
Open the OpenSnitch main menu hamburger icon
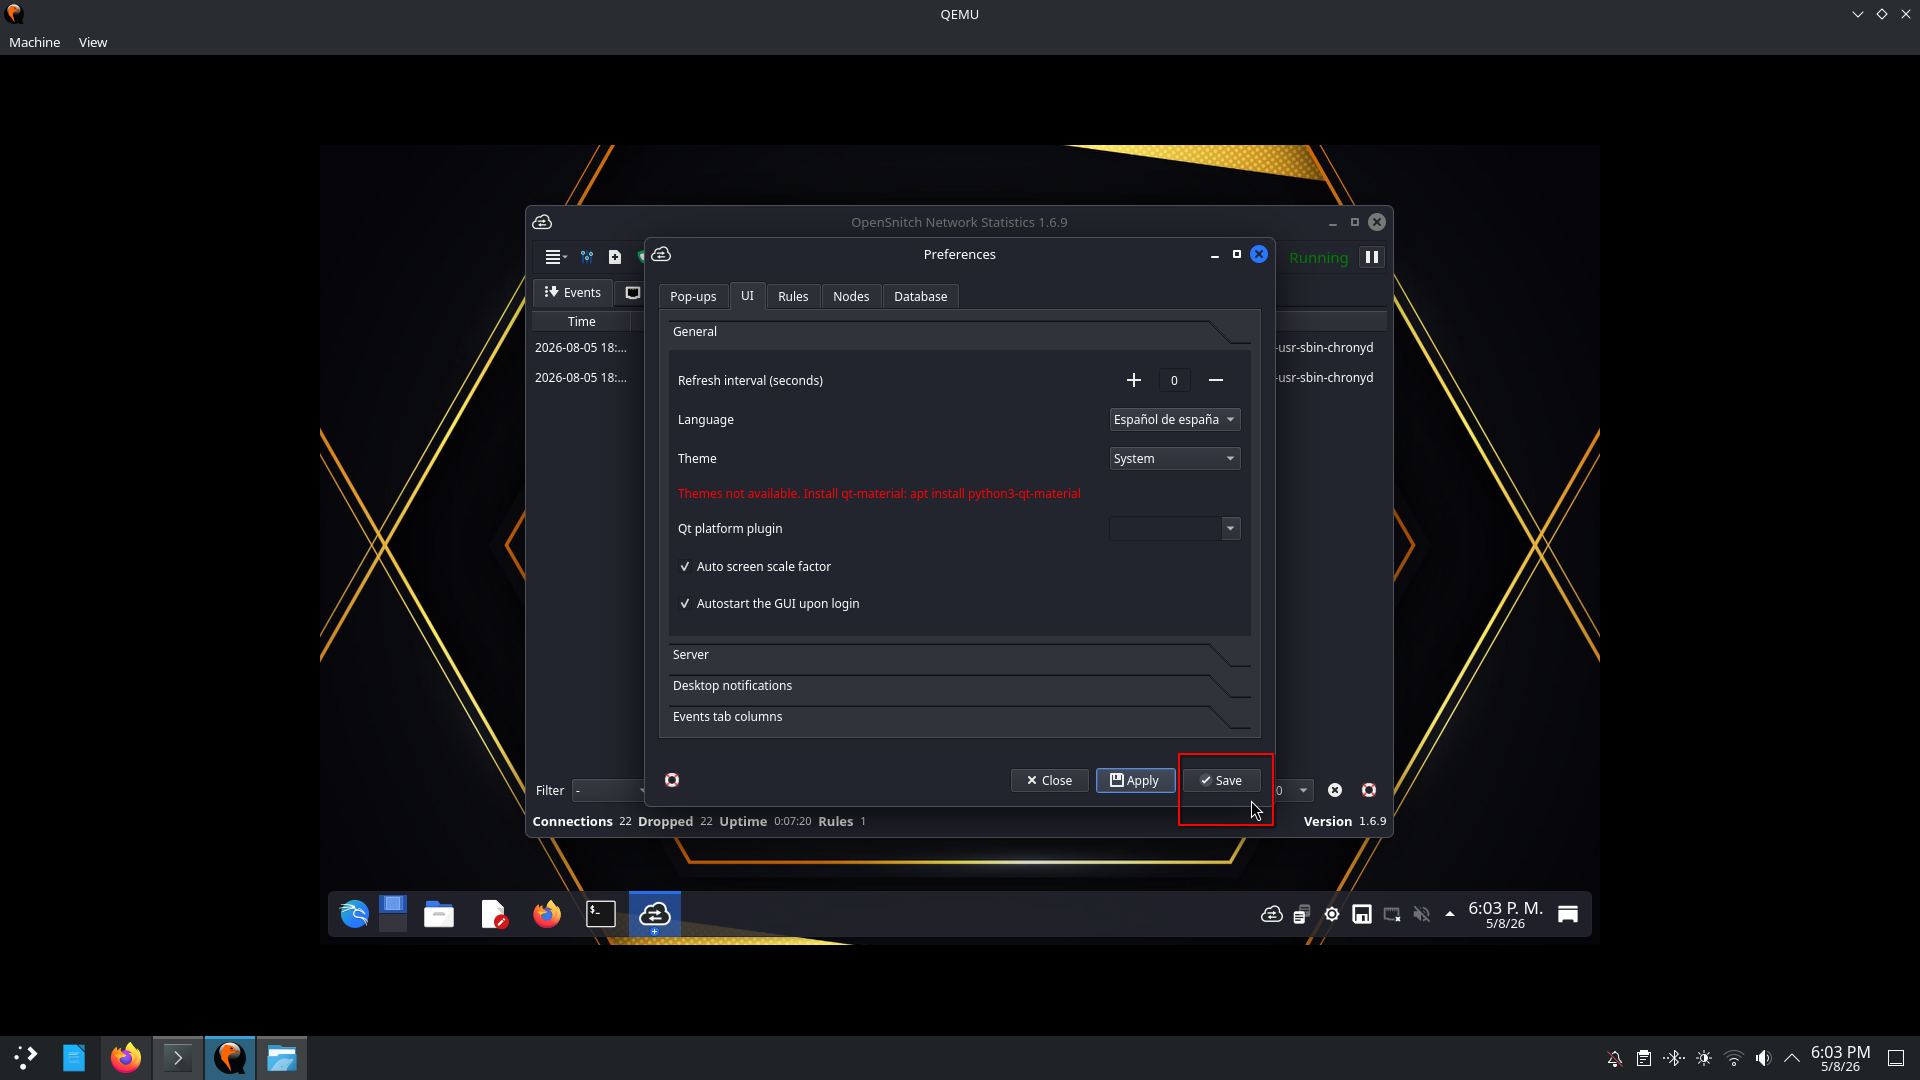[555, 257]
